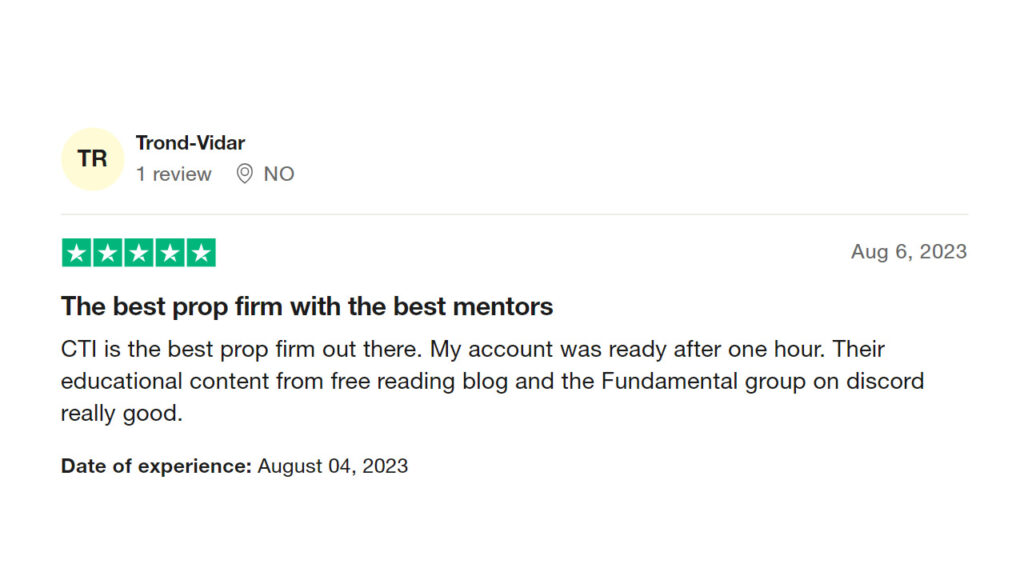This screenshot has width=1024, height=584.
Task: Click the "Date of experience:" label
Action: [x=156, y=466]
